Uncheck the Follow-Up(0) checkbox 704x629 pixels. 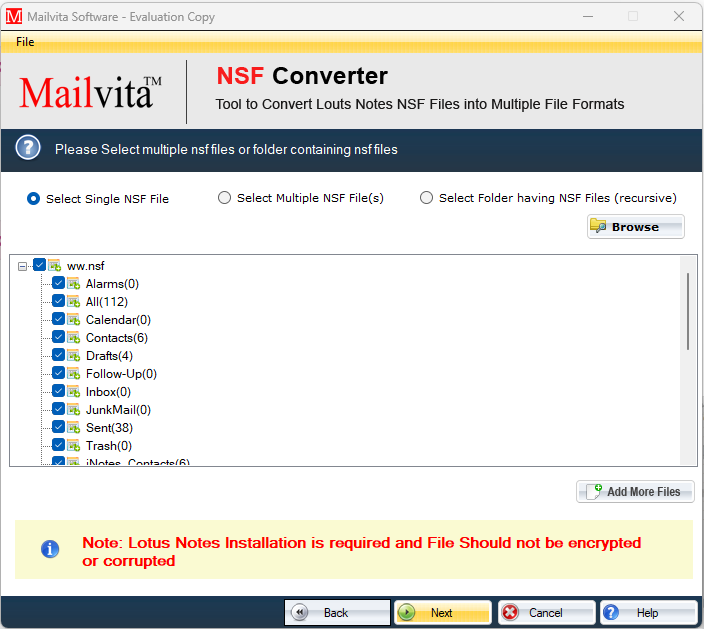(x=58, y=373)
